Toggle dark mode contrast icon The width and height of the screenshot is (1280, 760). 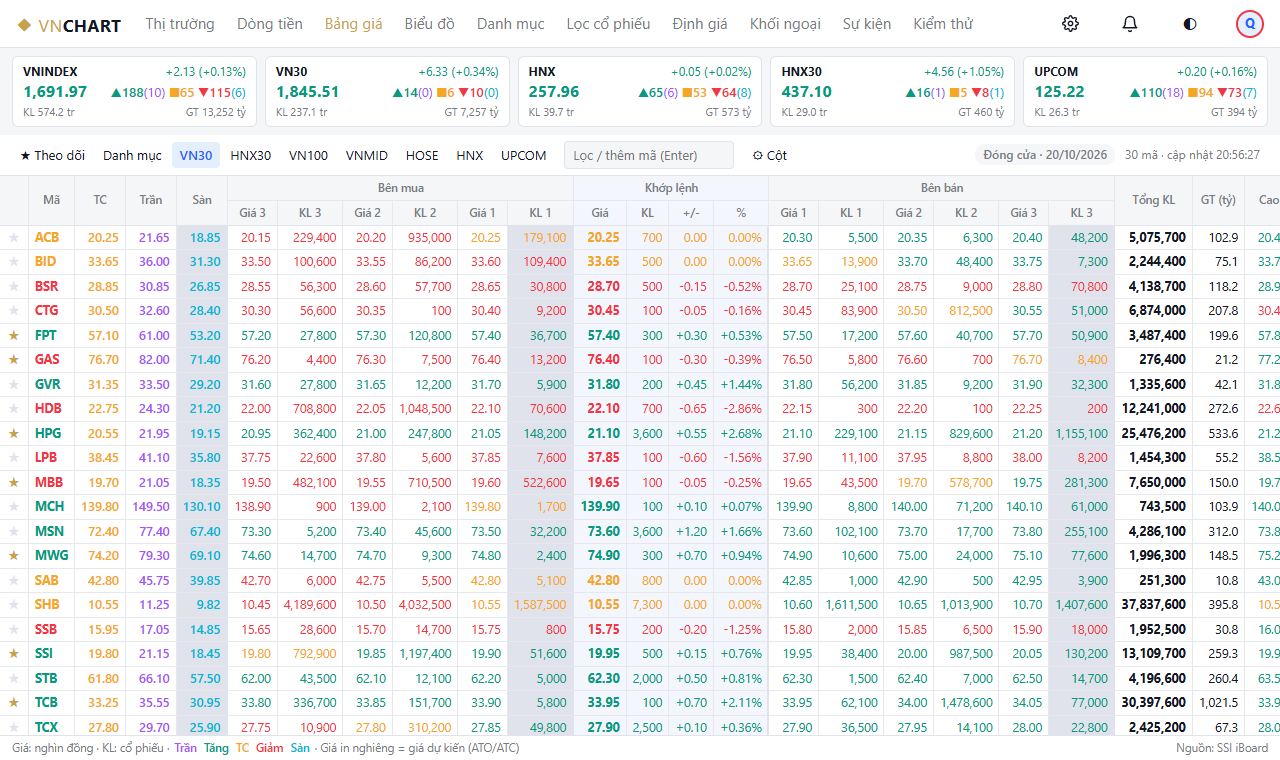click(1190, 24)
